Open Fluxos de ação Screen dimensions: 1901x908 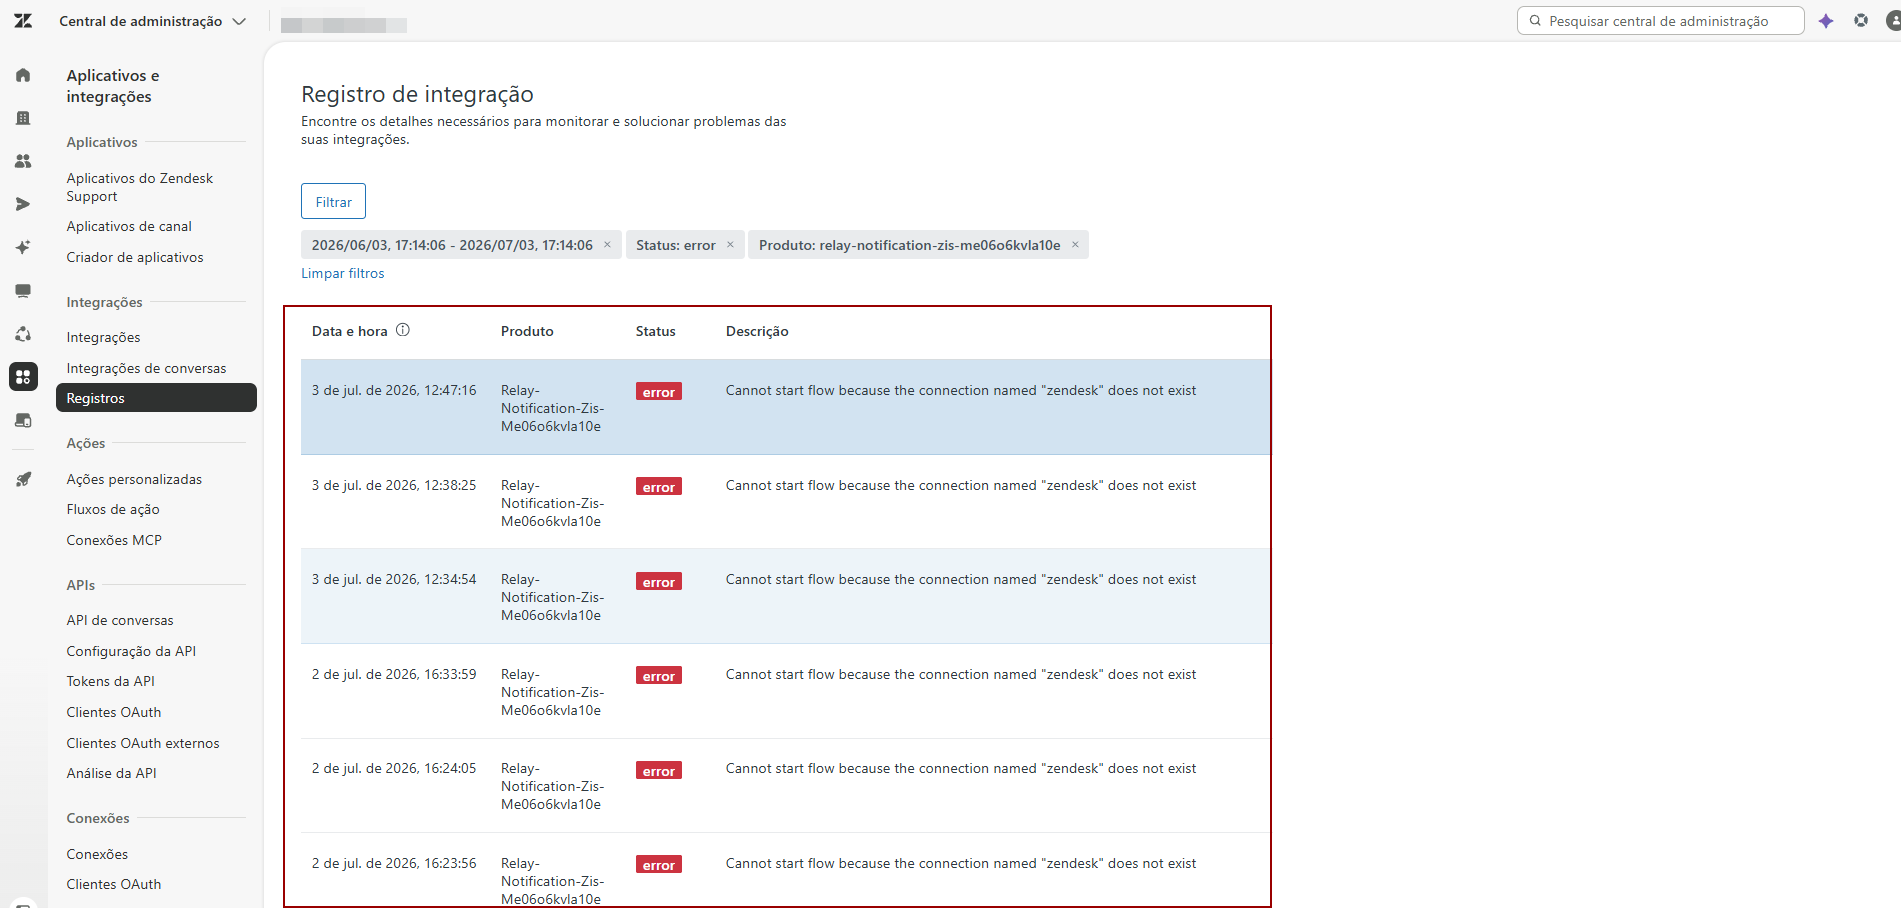coord(113,509)
